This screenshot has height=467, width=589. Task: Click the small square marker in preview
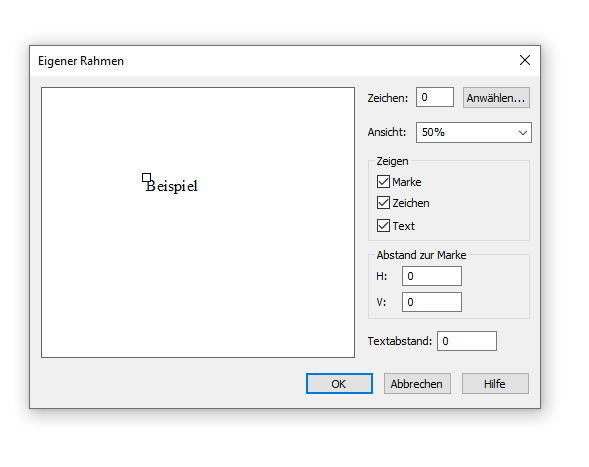(146, 177)
